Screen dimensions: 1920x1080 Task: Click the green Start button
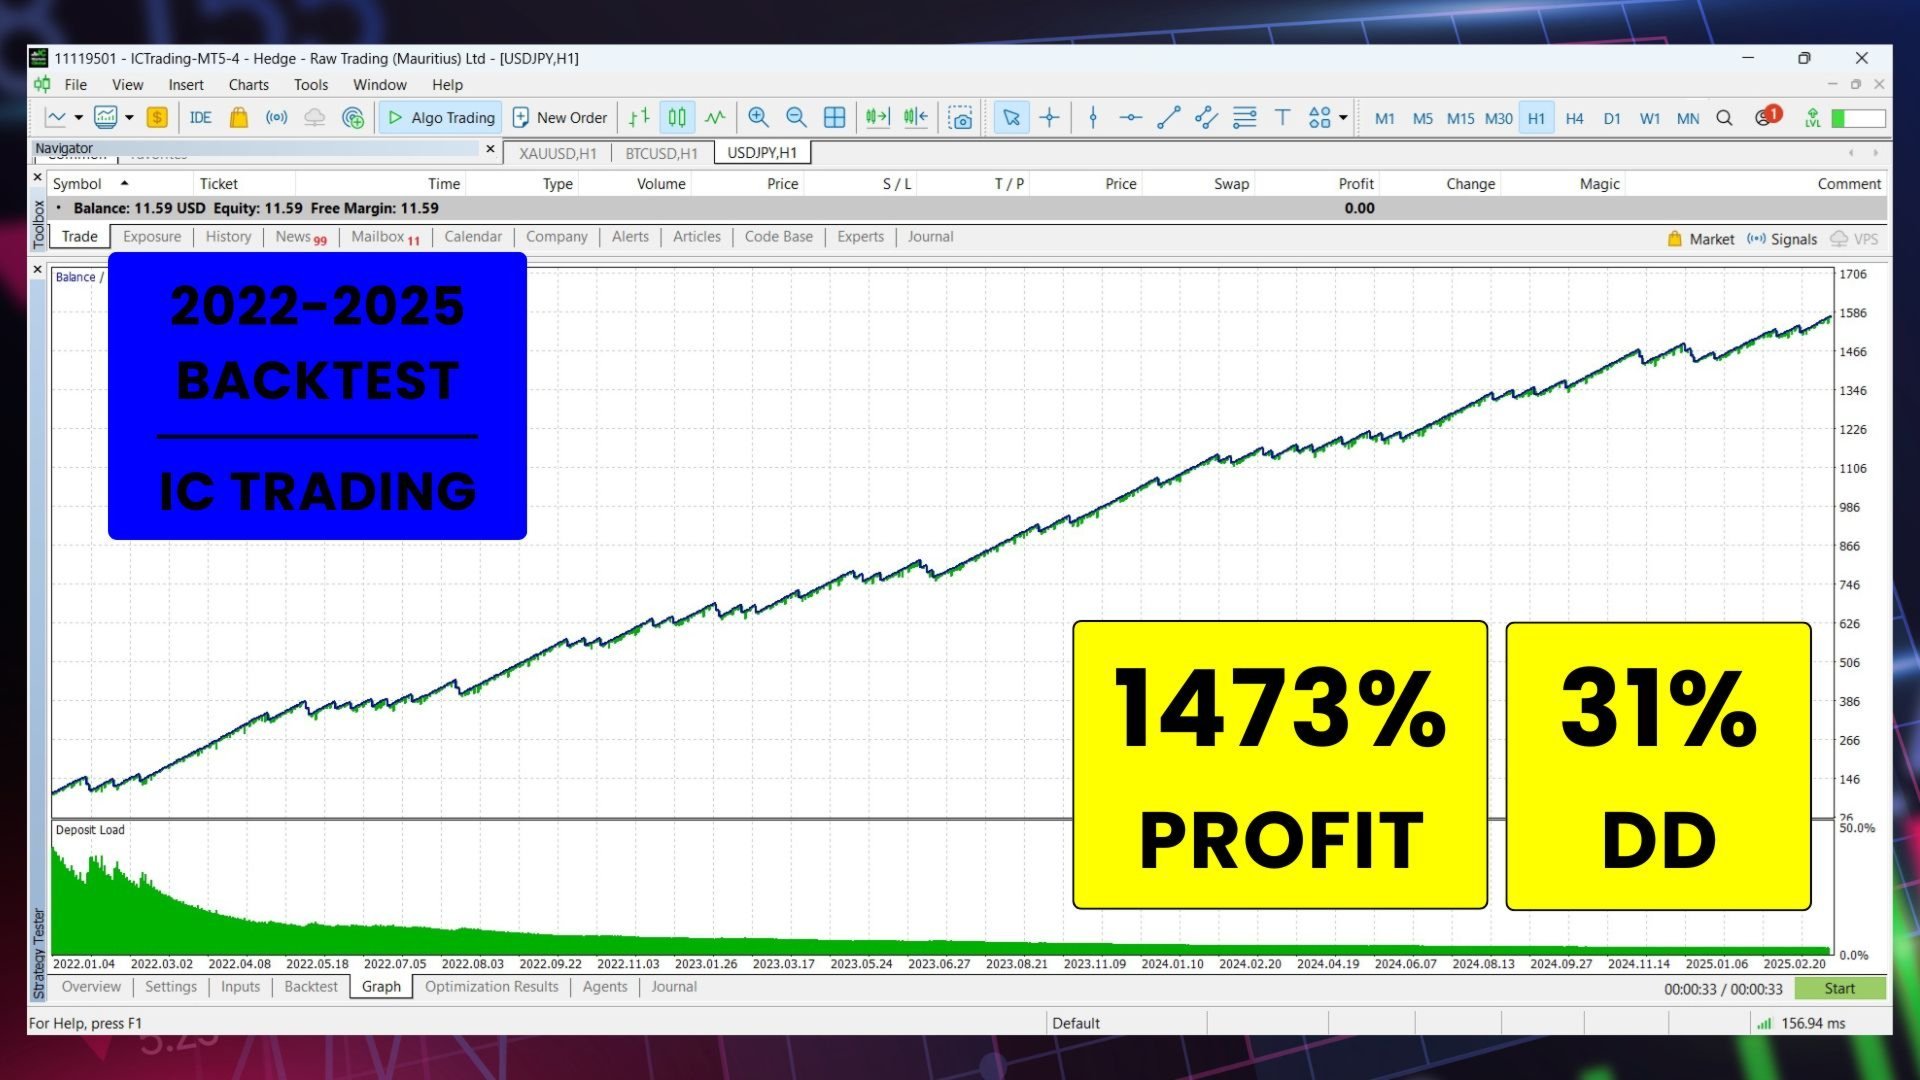point(1840,989)
